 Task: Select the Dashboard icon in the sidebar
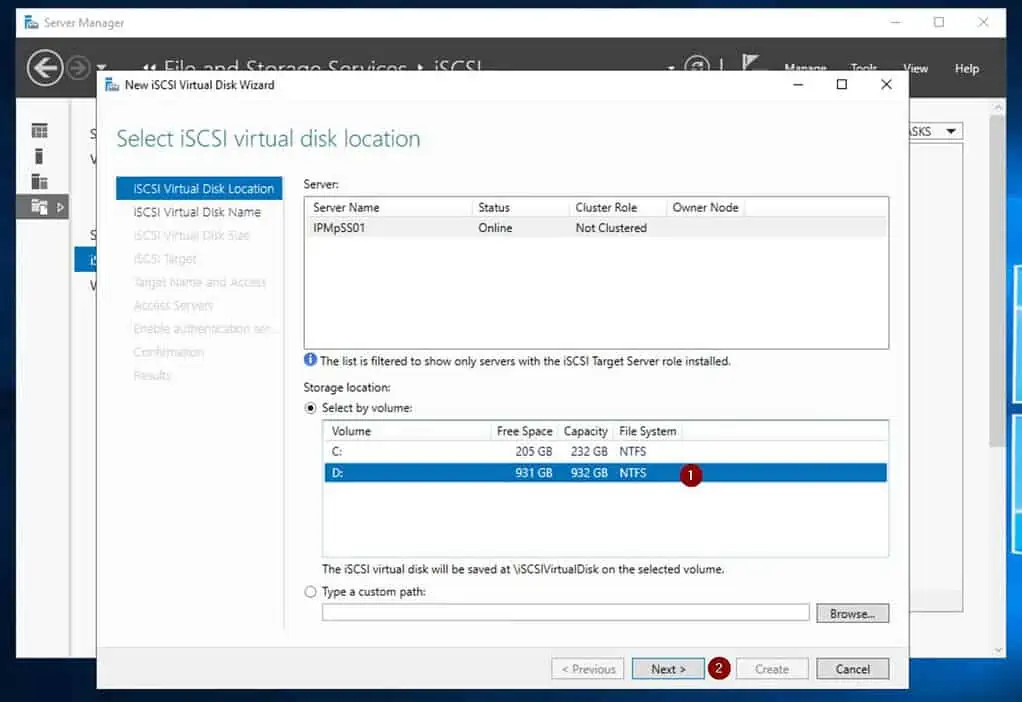coord(40,131)
